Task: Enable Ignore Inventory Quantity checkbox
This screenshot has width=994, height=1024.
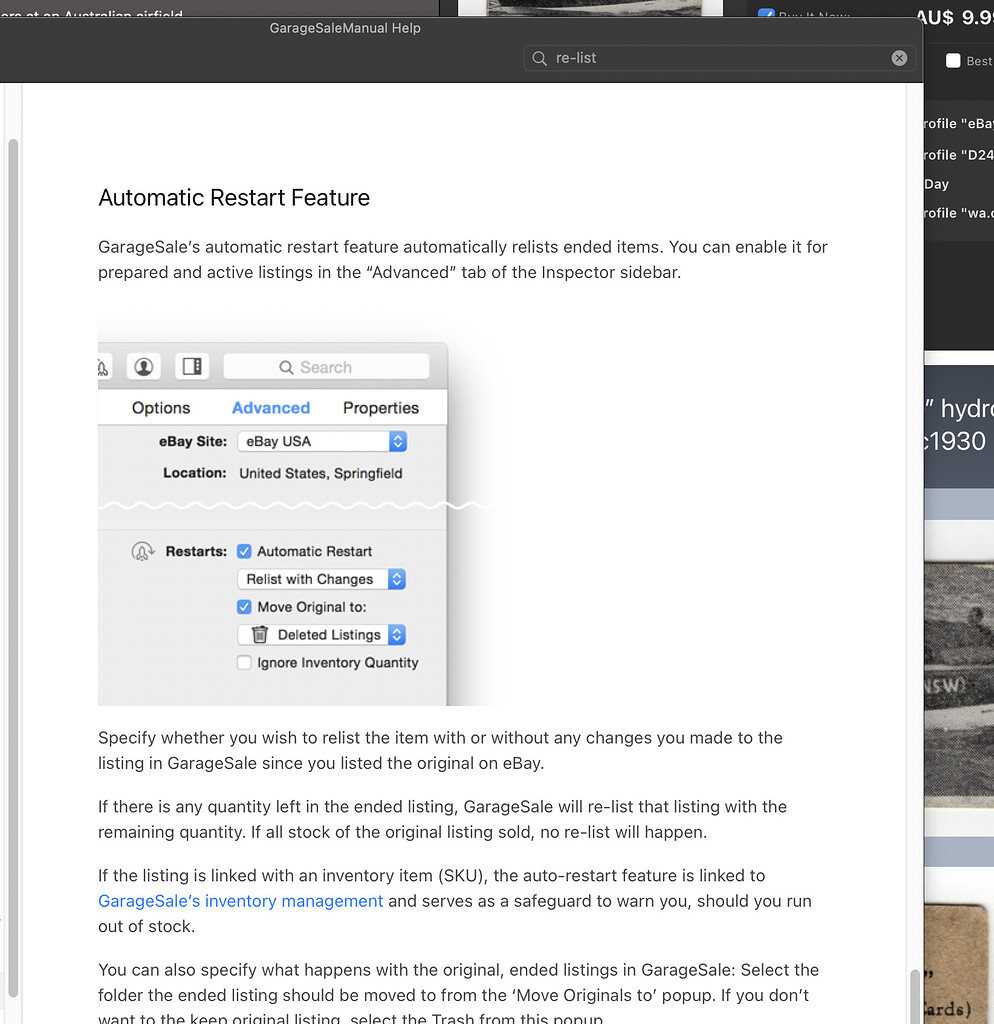Action: 244,663
